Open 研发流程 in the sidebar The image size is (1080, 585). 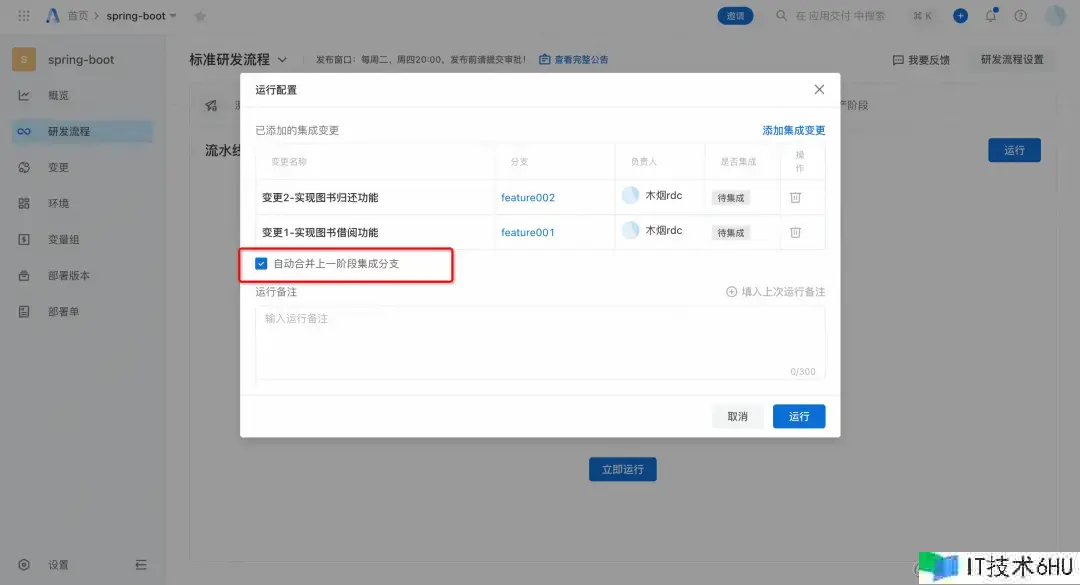69,131
